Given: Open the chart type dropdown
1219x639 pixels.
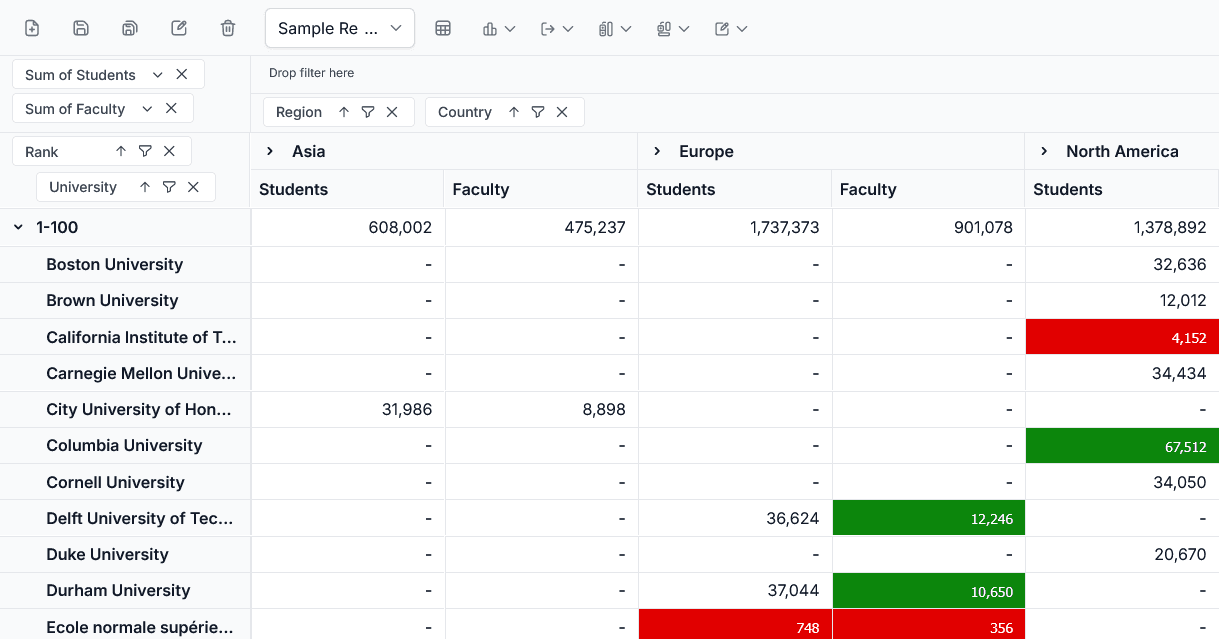Looking at the screenshot, I should click(499, 28).
